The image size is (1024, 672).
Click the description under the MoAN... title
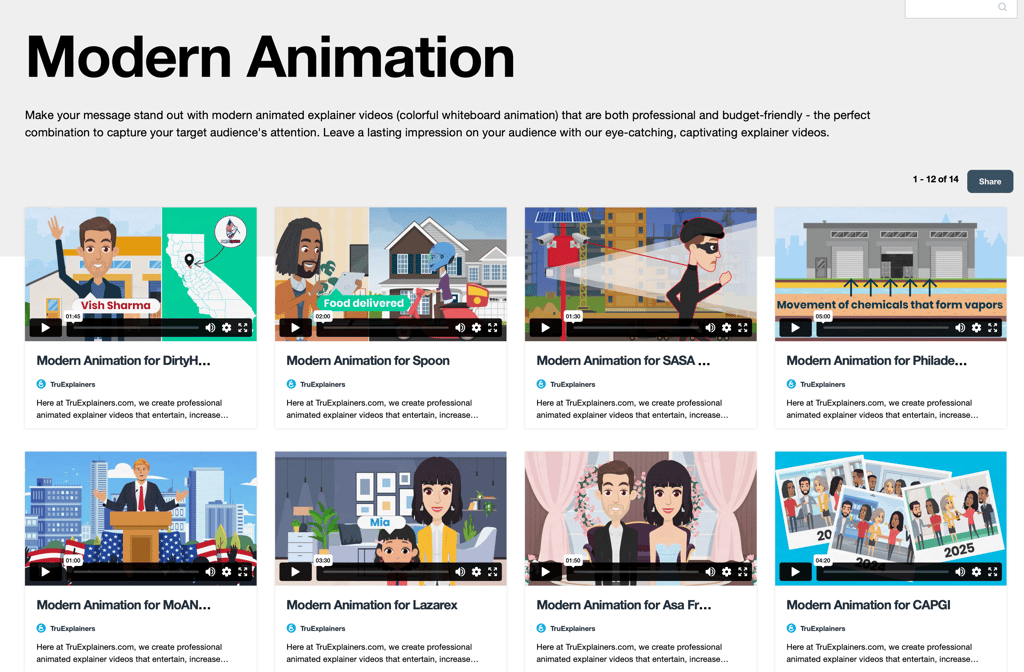pos(133,653)
